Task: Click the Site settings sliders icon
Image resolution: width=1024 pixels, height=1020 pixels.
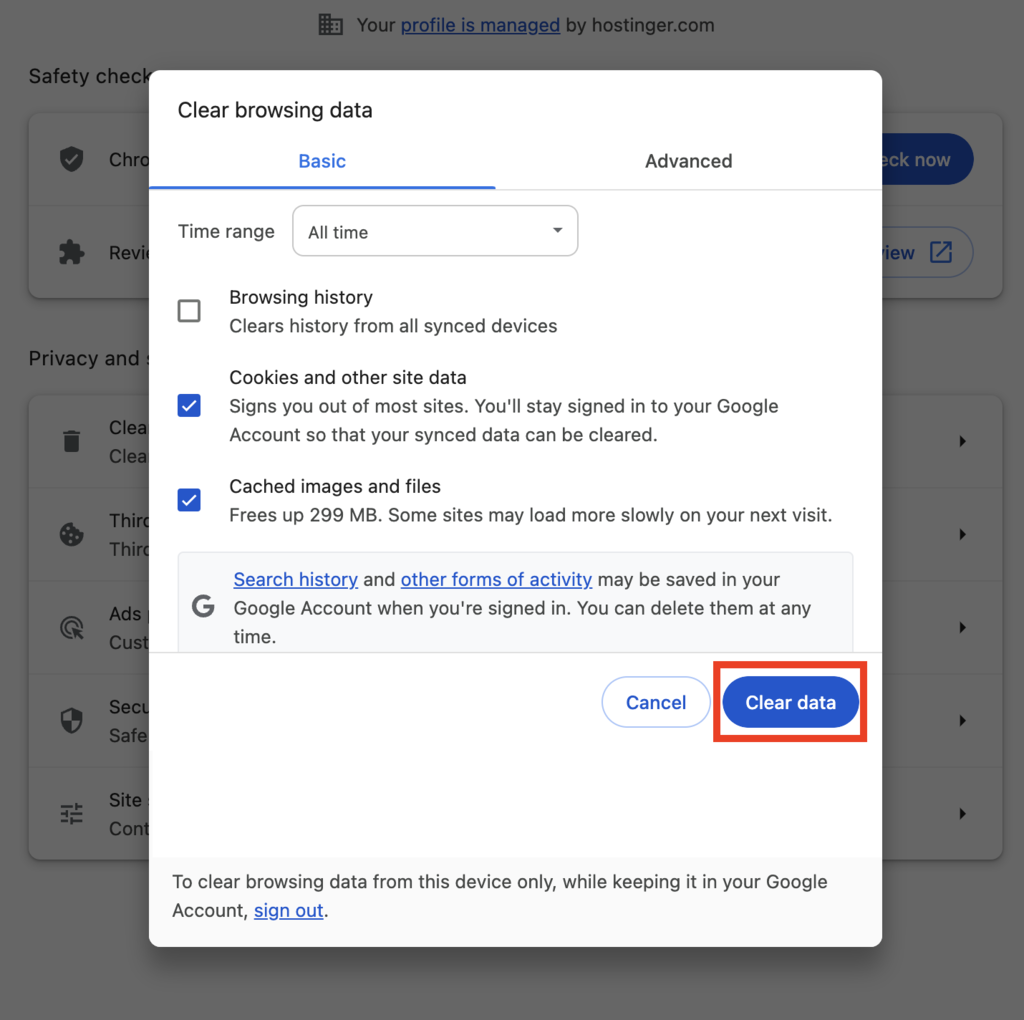Action: pyautogui.click(x=72, y=813)
